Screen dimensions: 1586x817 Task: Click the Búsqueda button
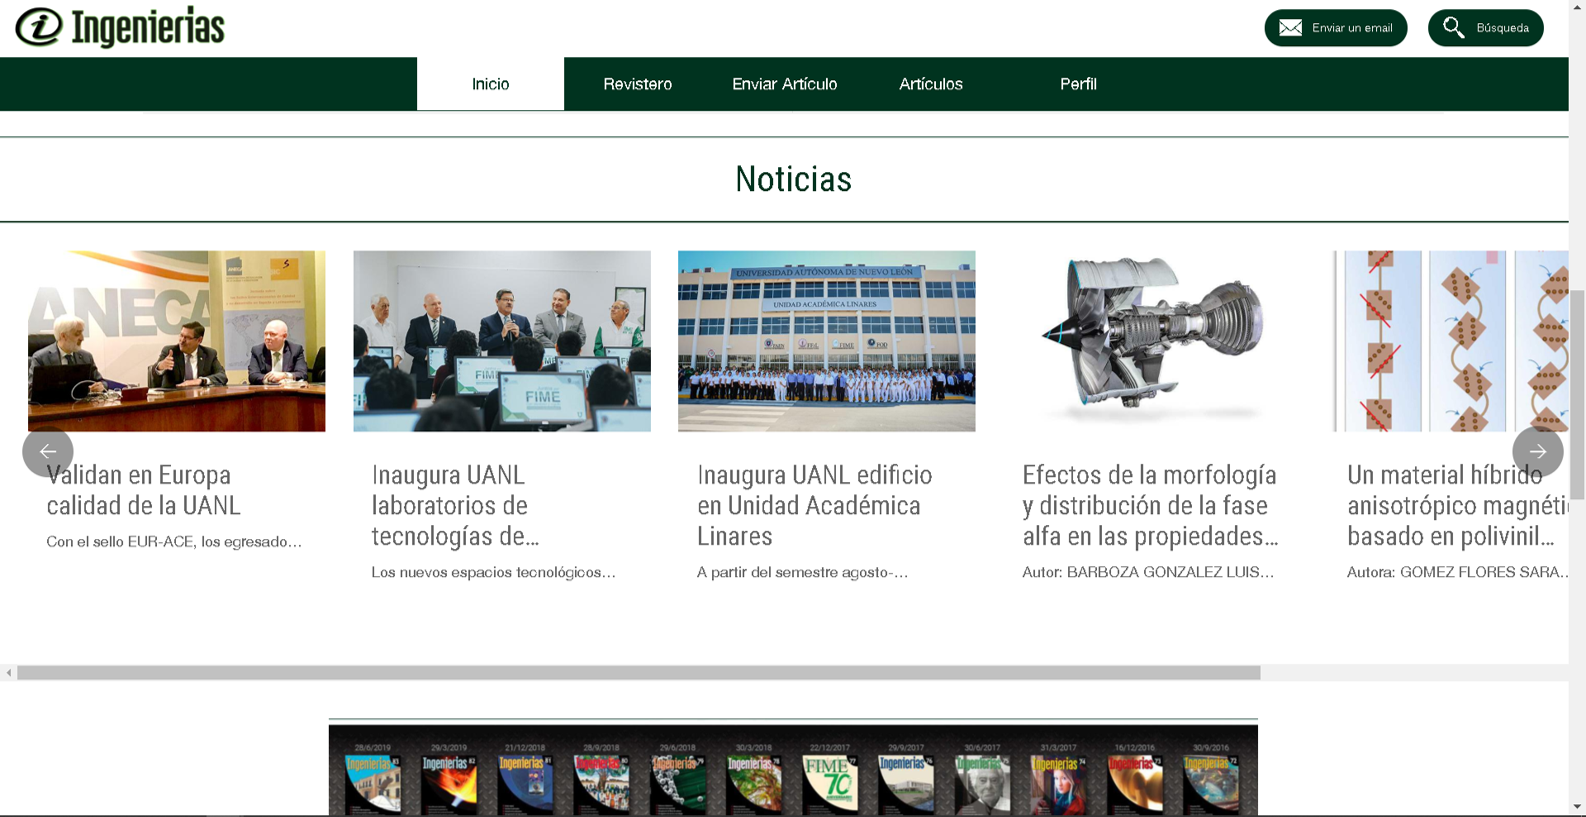tap(1485, 28)
